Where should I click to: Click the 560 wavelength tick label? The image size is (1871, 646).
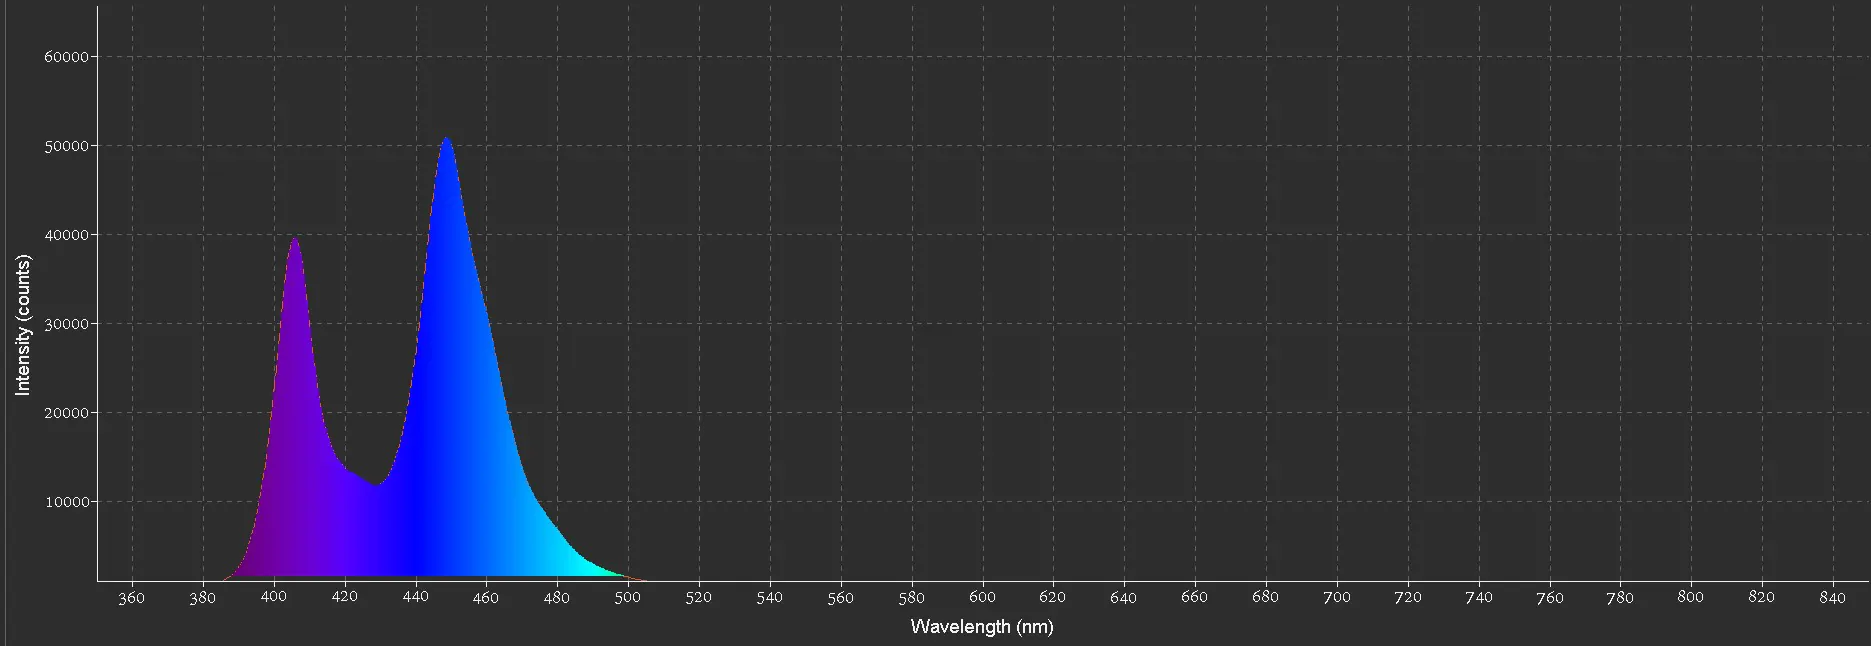click(x=840, y=598)
